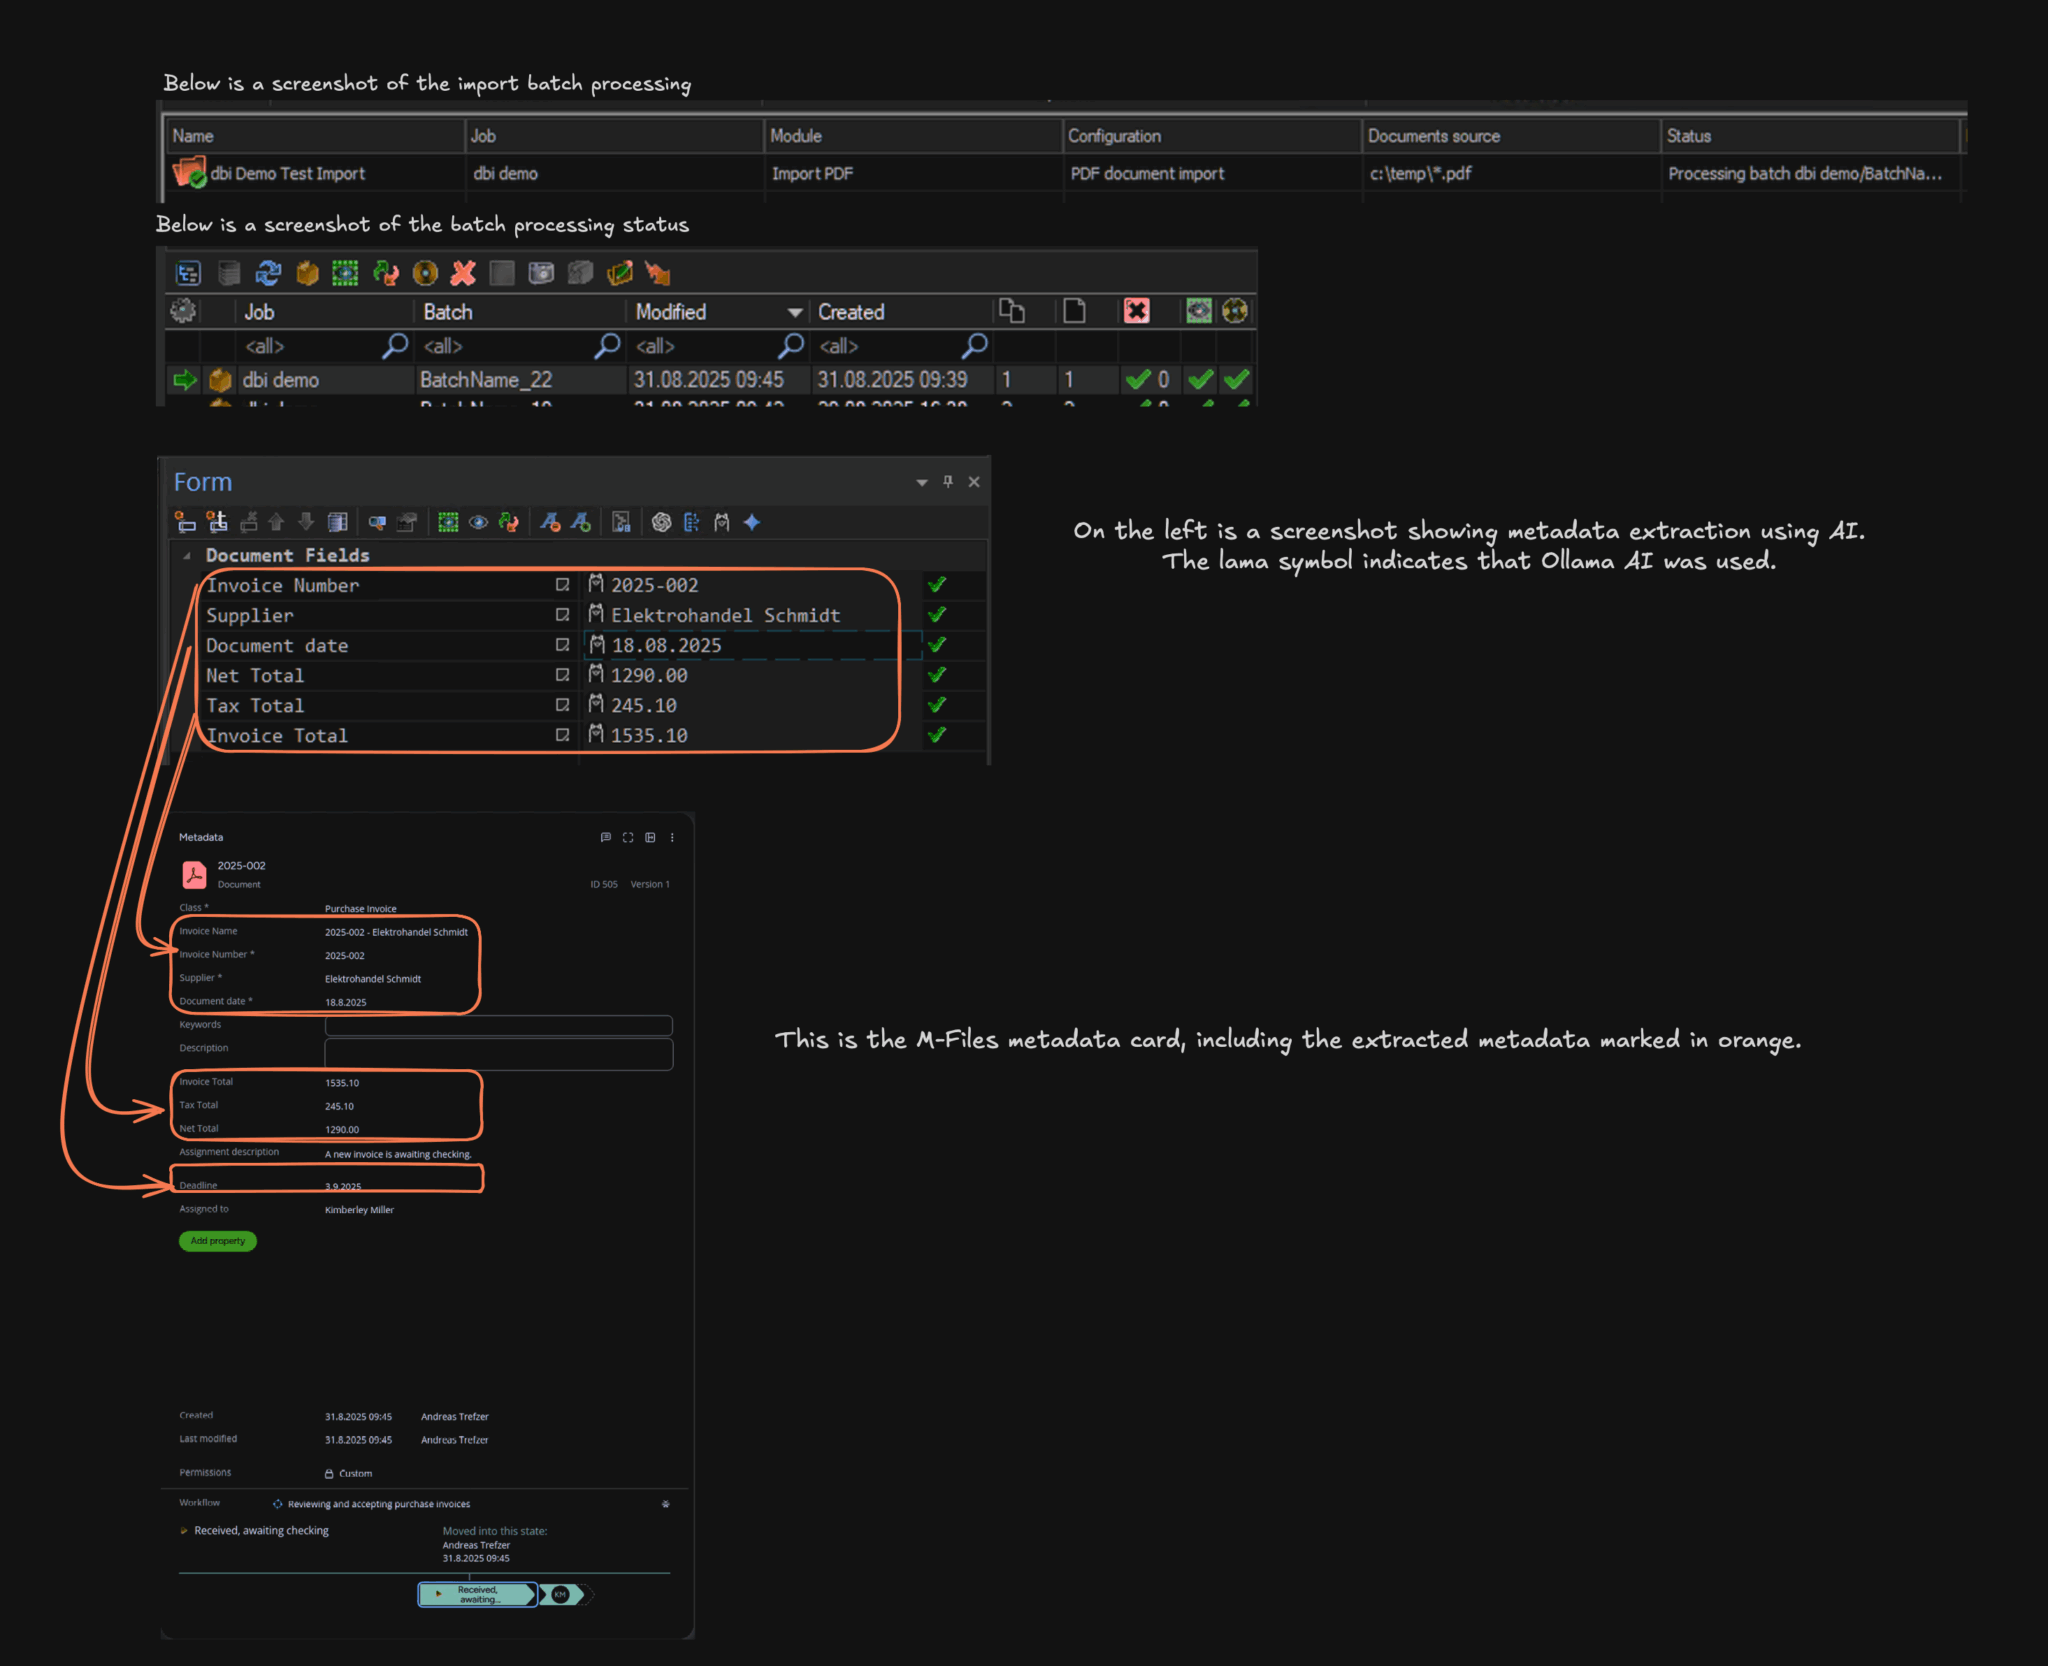Click the red X delete icon in batch toolbar
Screen dimensions: 2048x1666
coord(463,273)
